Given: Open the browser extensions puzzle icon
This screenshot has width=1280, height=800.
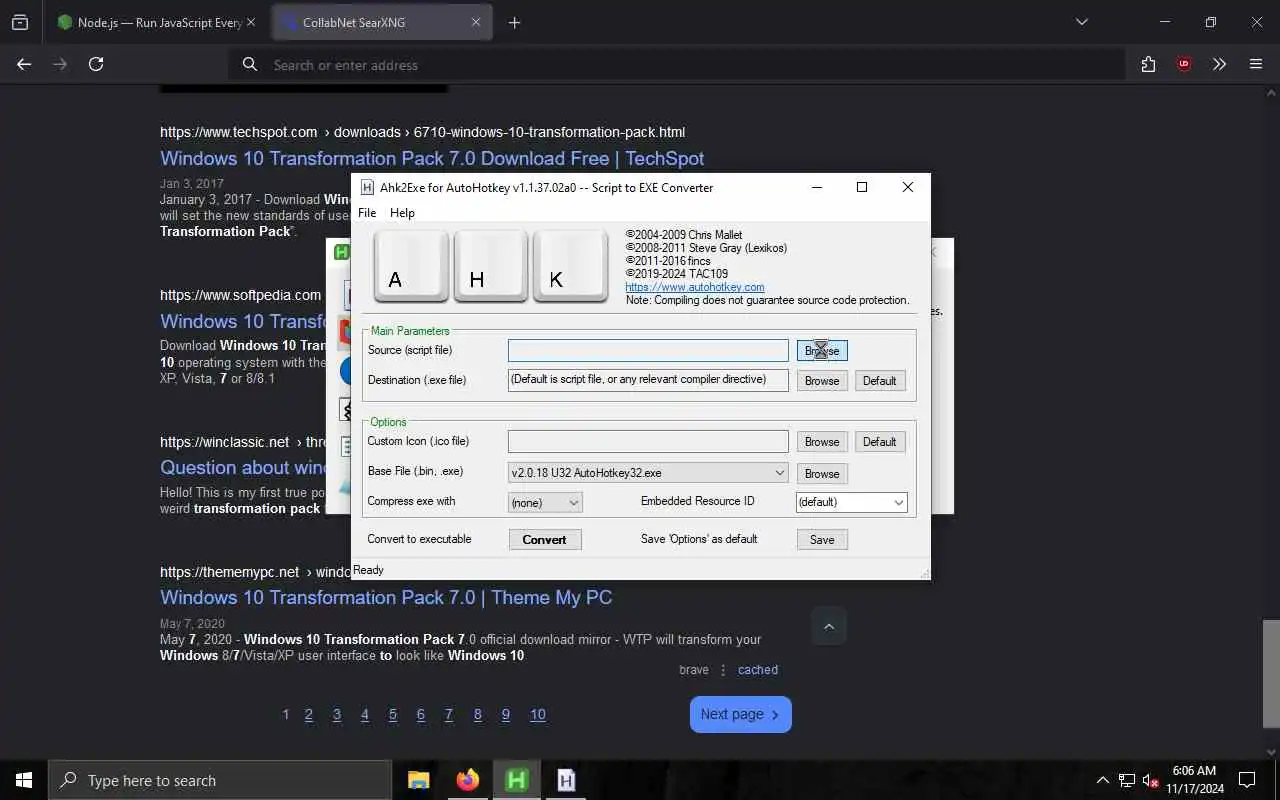Looking at the screenshot, I should 1148,64.
